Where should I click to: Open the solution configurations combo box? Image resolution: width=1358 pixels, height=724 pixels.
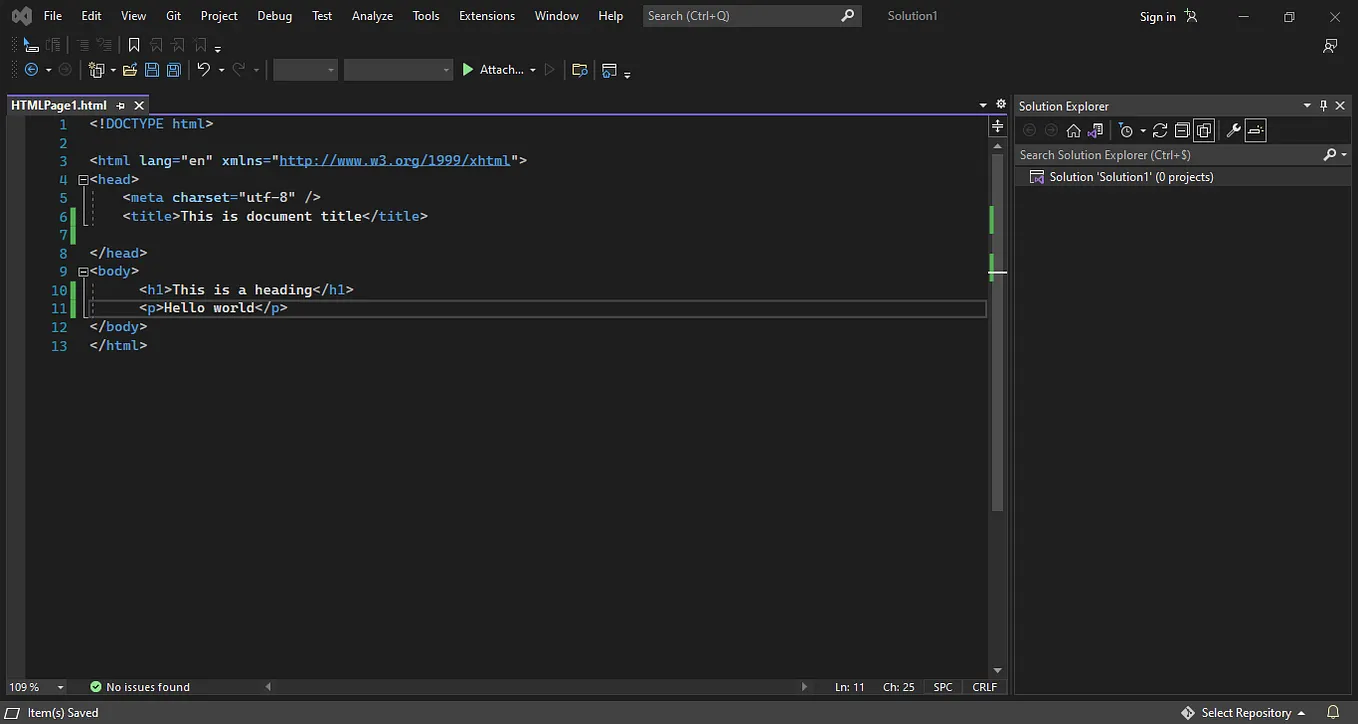tap(306, 70)
